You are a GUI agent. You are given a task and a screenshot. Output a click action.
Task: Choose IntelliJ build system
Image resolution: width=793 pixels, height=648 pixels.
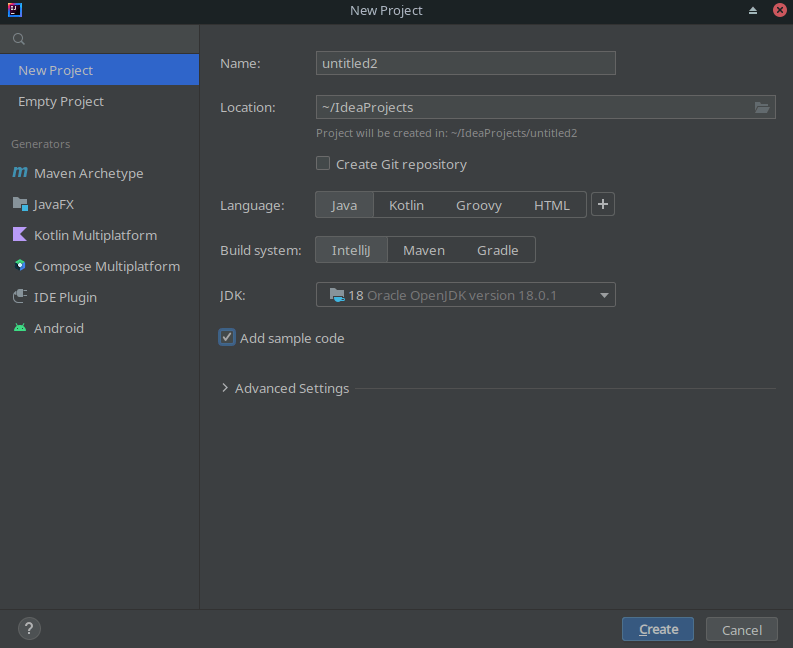[x=351, y=250]
